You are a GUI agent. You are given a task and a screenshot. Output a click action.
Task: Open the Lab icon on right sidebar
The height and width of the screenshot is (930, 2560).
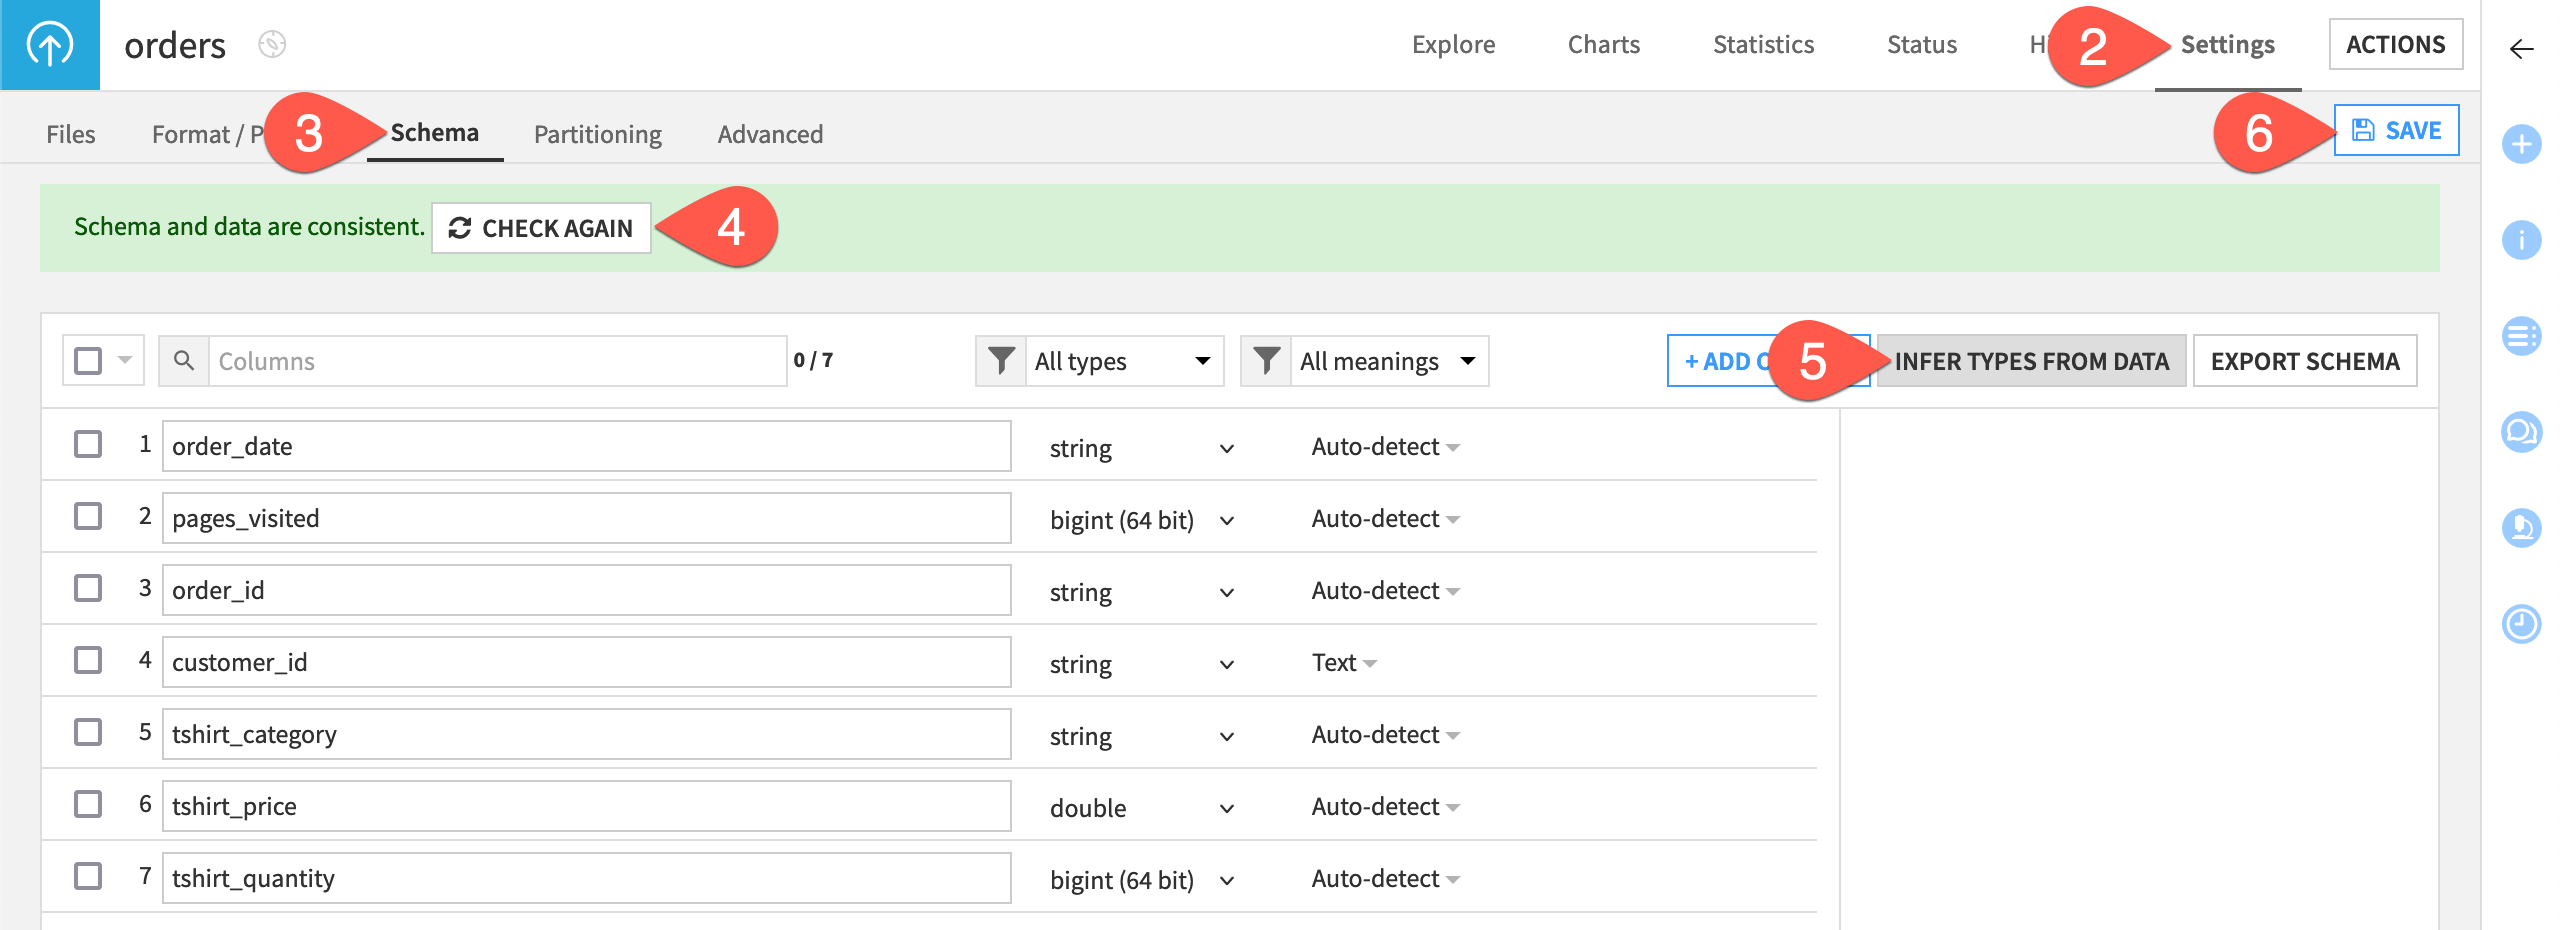pos(2521,529)
